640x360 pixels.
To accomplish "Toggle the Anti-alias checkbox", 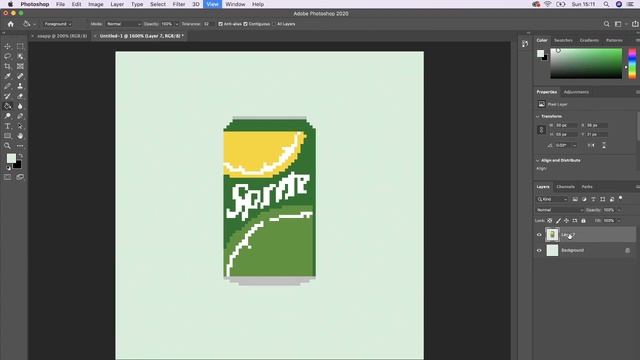I will (x=220, y=24).
